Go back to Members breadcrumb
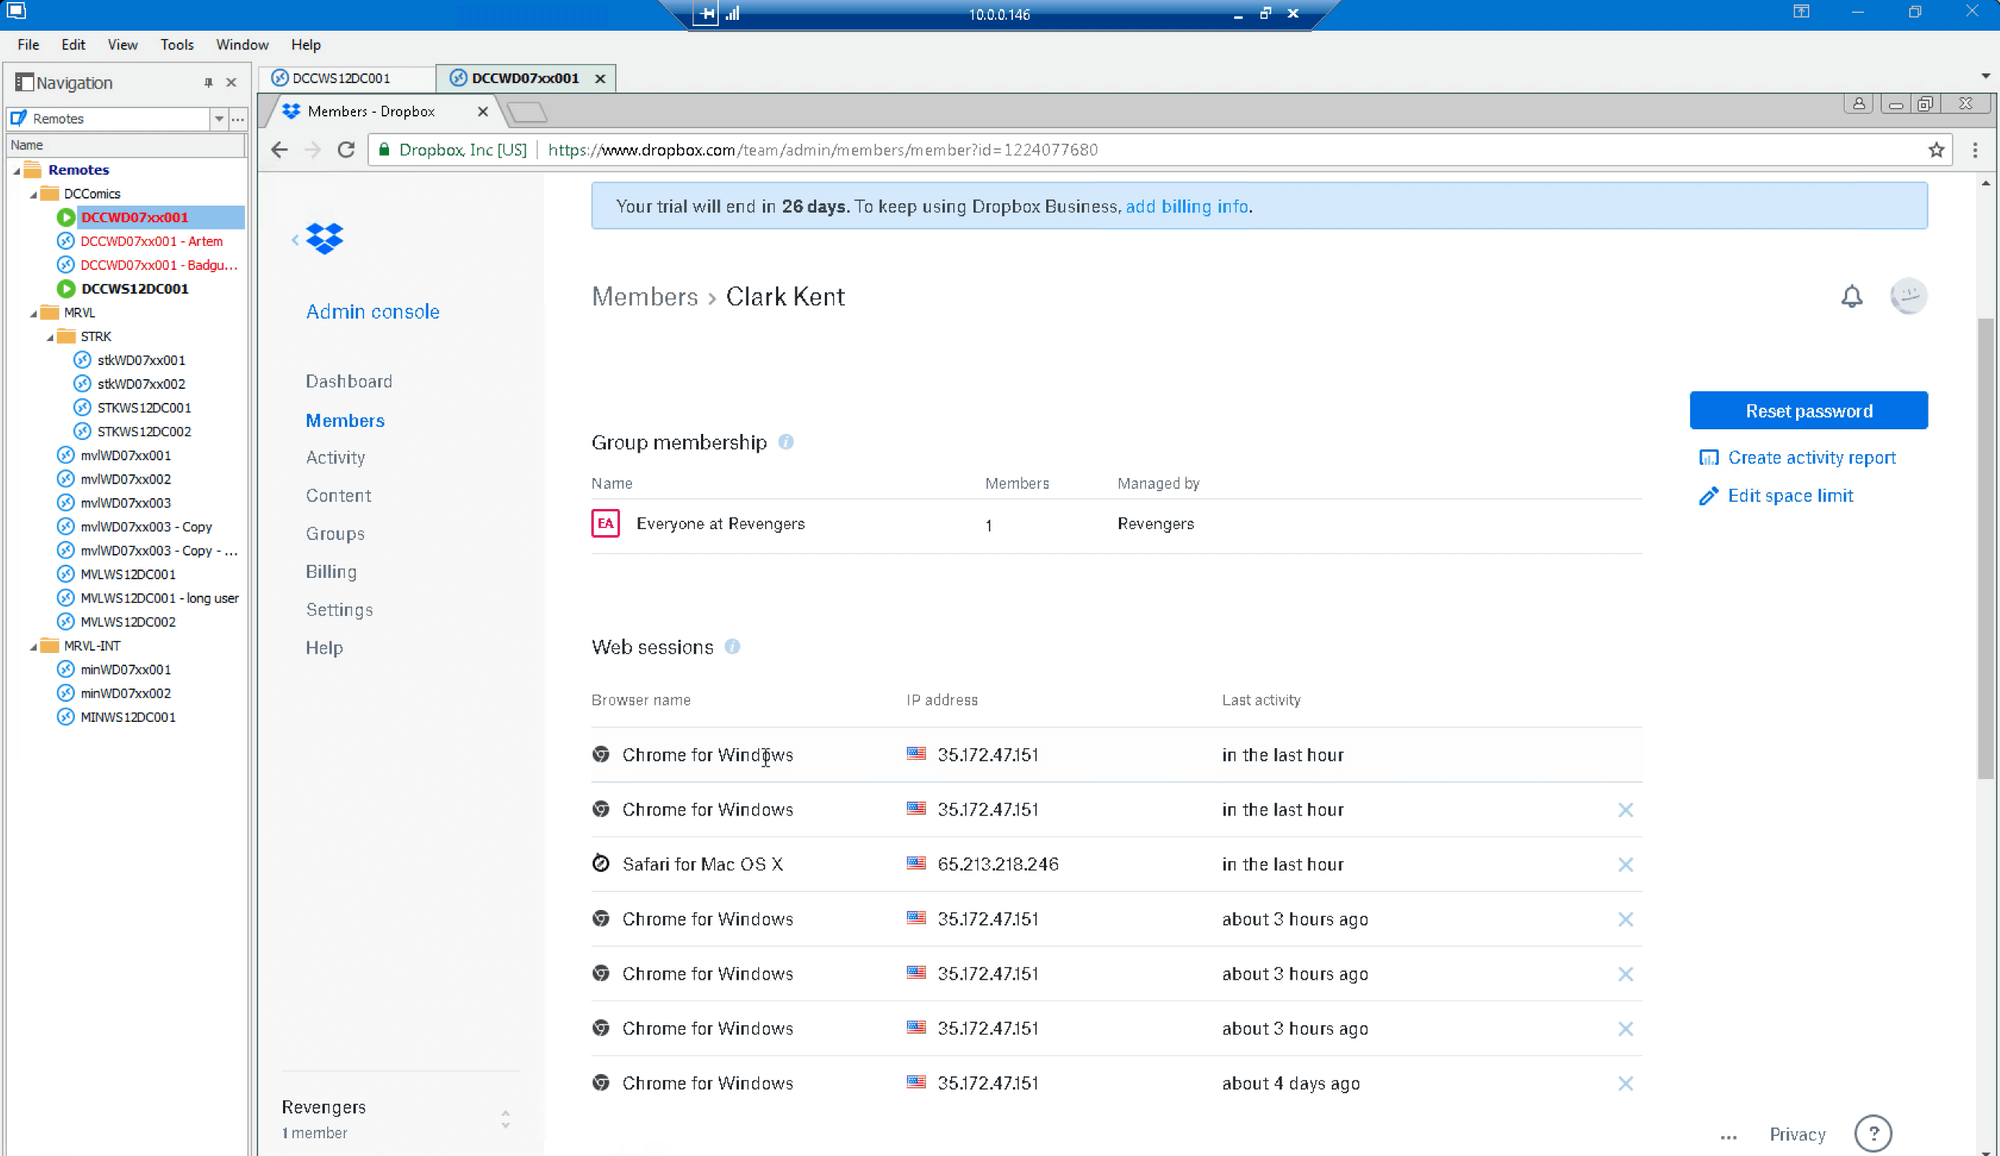 coord(644,297)
